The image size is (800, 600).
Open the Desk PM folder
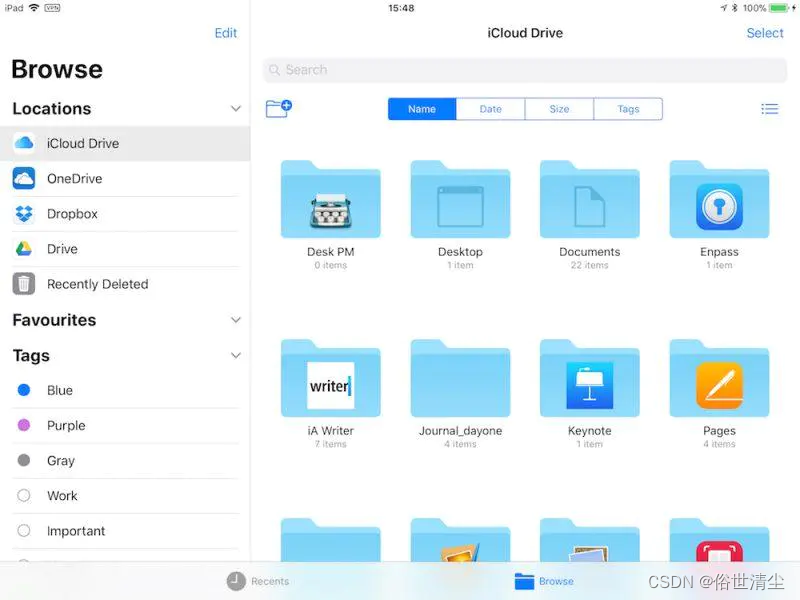click(x=331, y=199)
